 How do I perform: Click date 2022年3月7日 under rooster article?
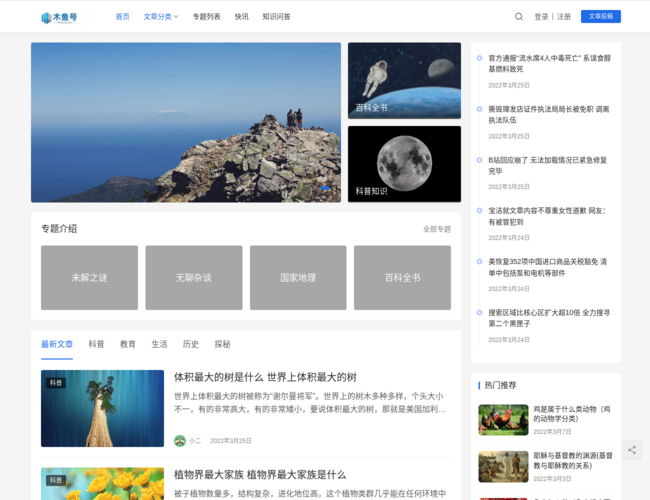(x=552, y=432)
